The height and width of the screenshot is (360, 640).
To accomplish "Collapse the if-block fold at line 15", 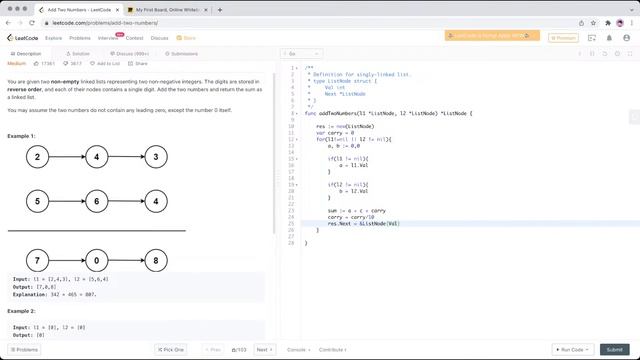I will tap(297, 159).
